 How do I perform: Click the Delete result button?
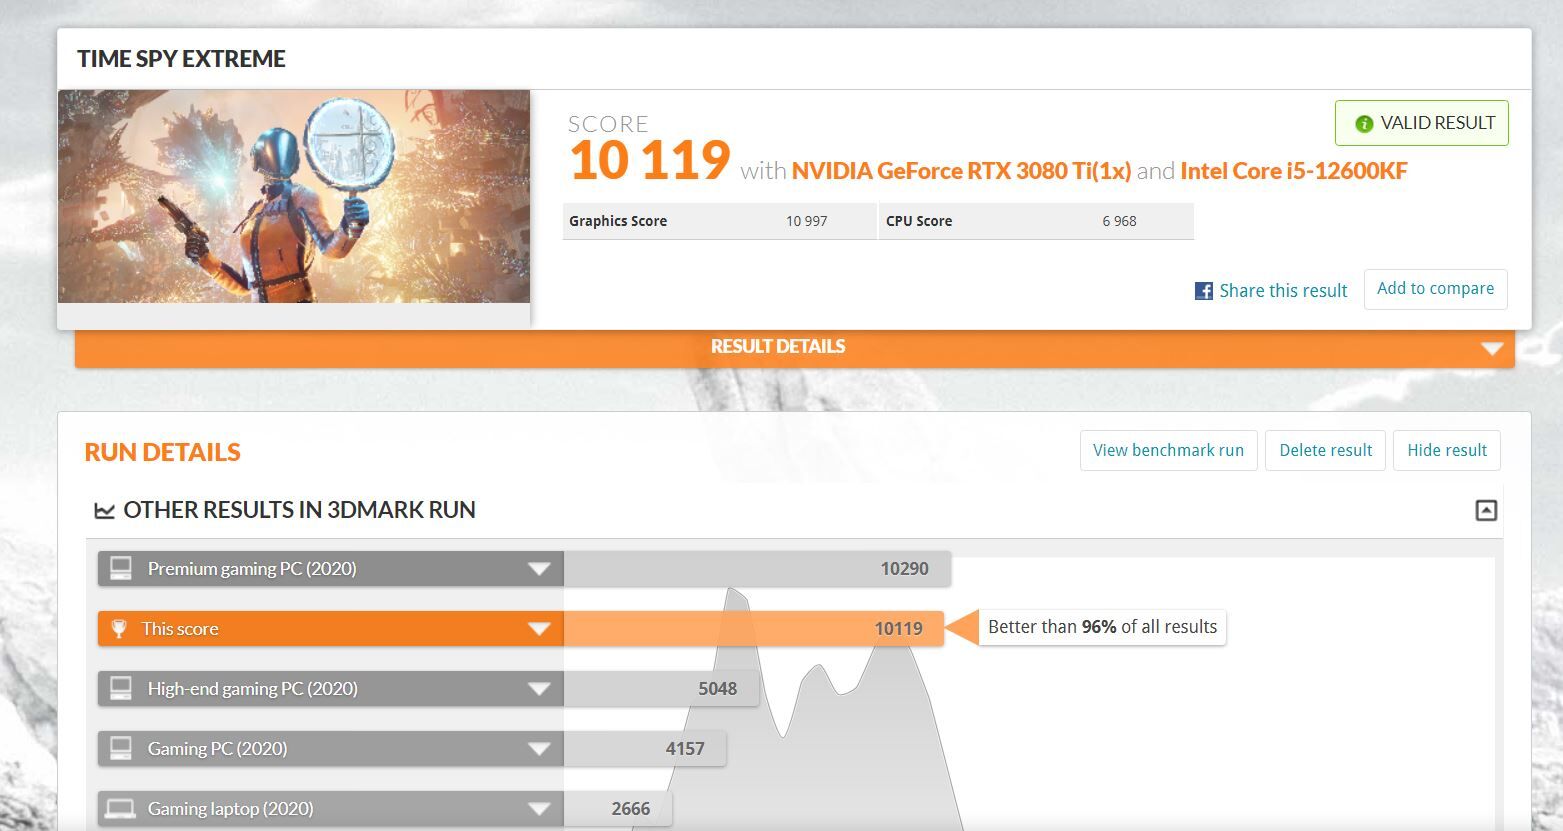(1325, 450)
